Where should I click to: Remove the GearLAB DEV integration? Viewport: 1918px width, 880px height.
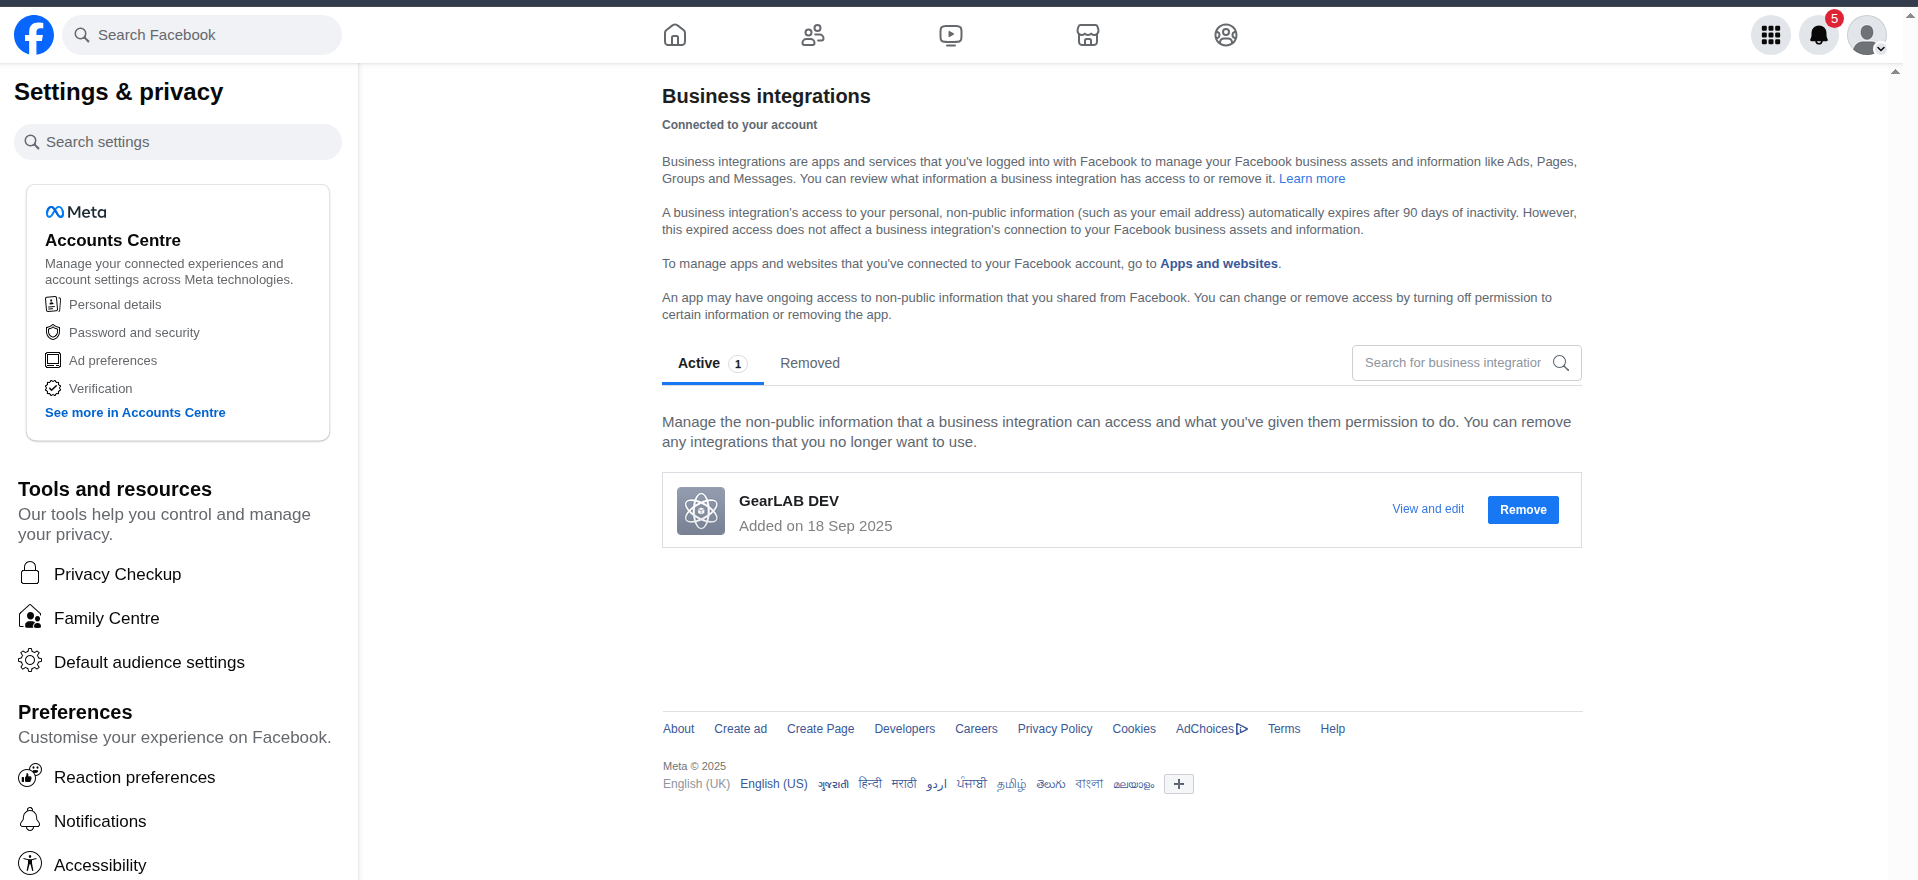tap(1523, 510)
